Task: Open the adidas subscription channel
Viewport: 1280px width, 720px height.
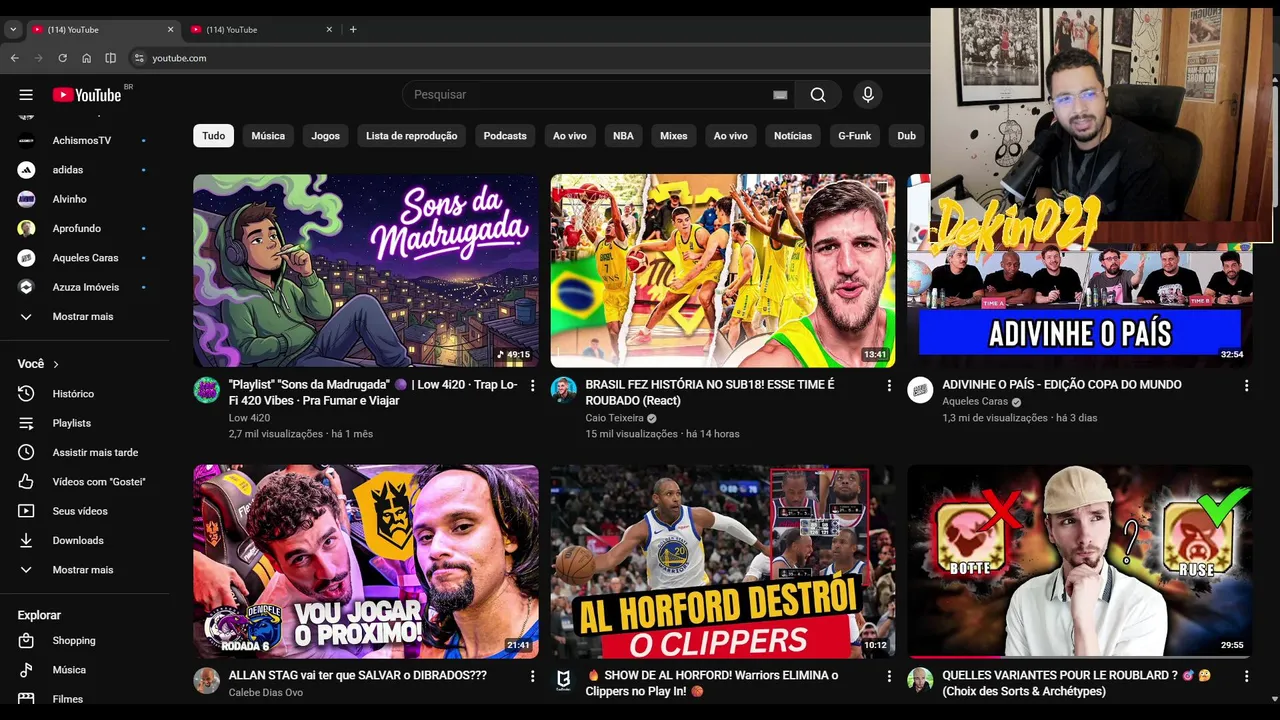Action: (x=68, y=170)
